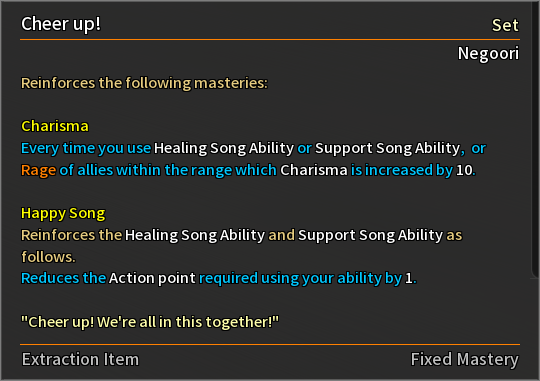540x381 pixels.
Task: Click the "Set" label at top right
Action: tap(505, 25)
